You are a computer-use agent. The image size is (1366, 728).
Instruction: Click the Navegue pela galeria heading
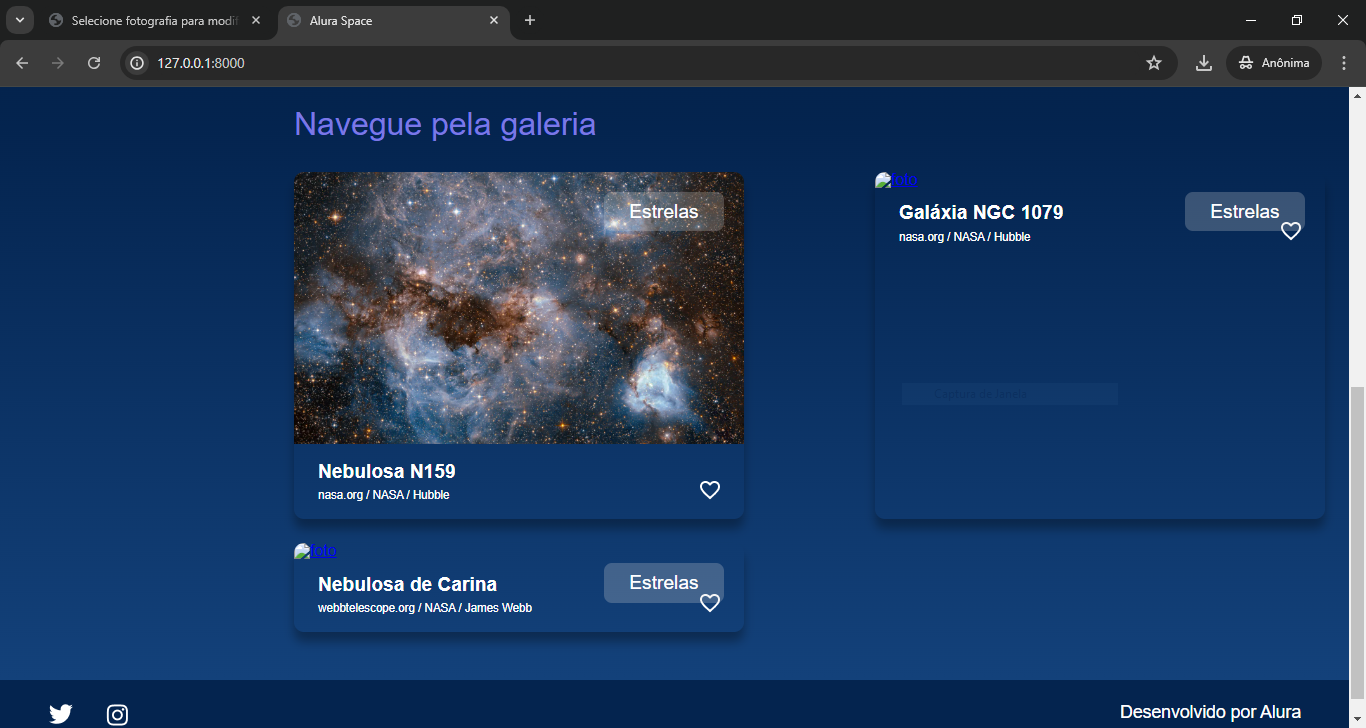(445, 124)
